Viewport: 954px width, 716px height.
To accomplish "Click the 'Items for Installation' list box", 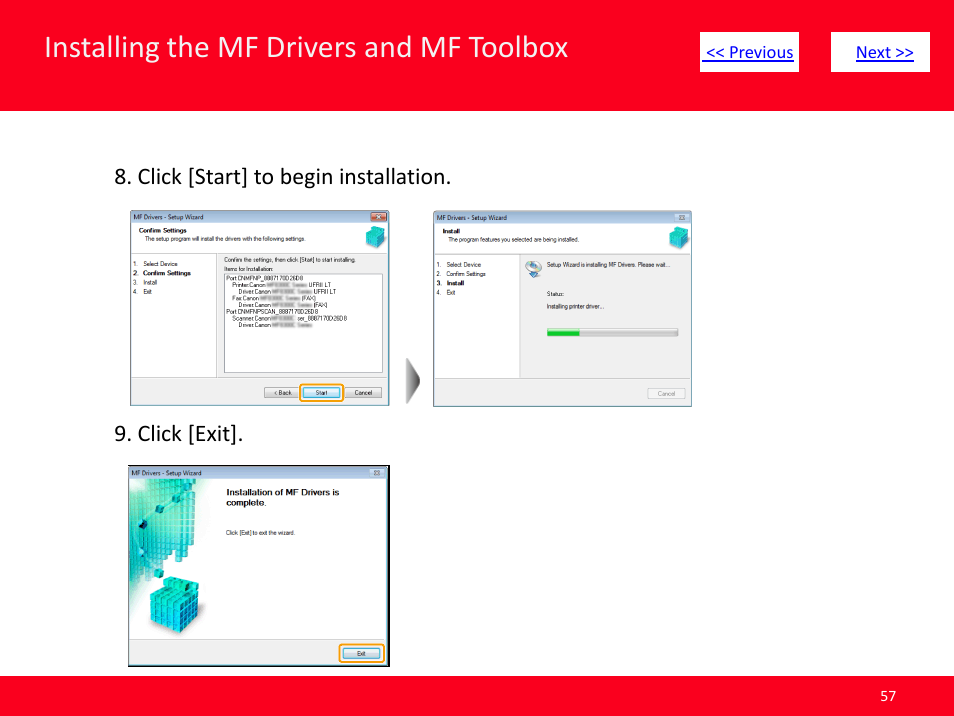I will tap(303, 323).
